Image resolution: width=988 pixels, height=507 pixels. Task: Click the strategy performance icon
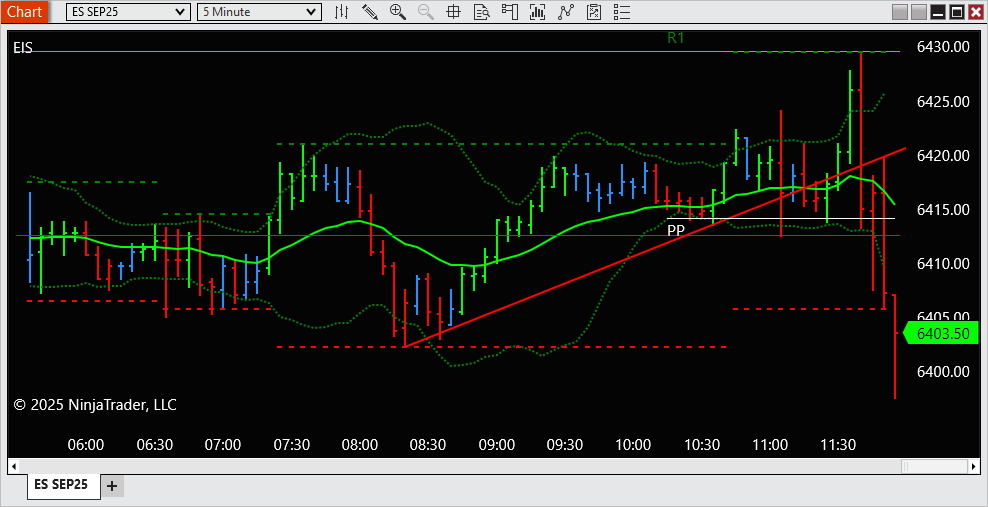click(x=594, y=11)
